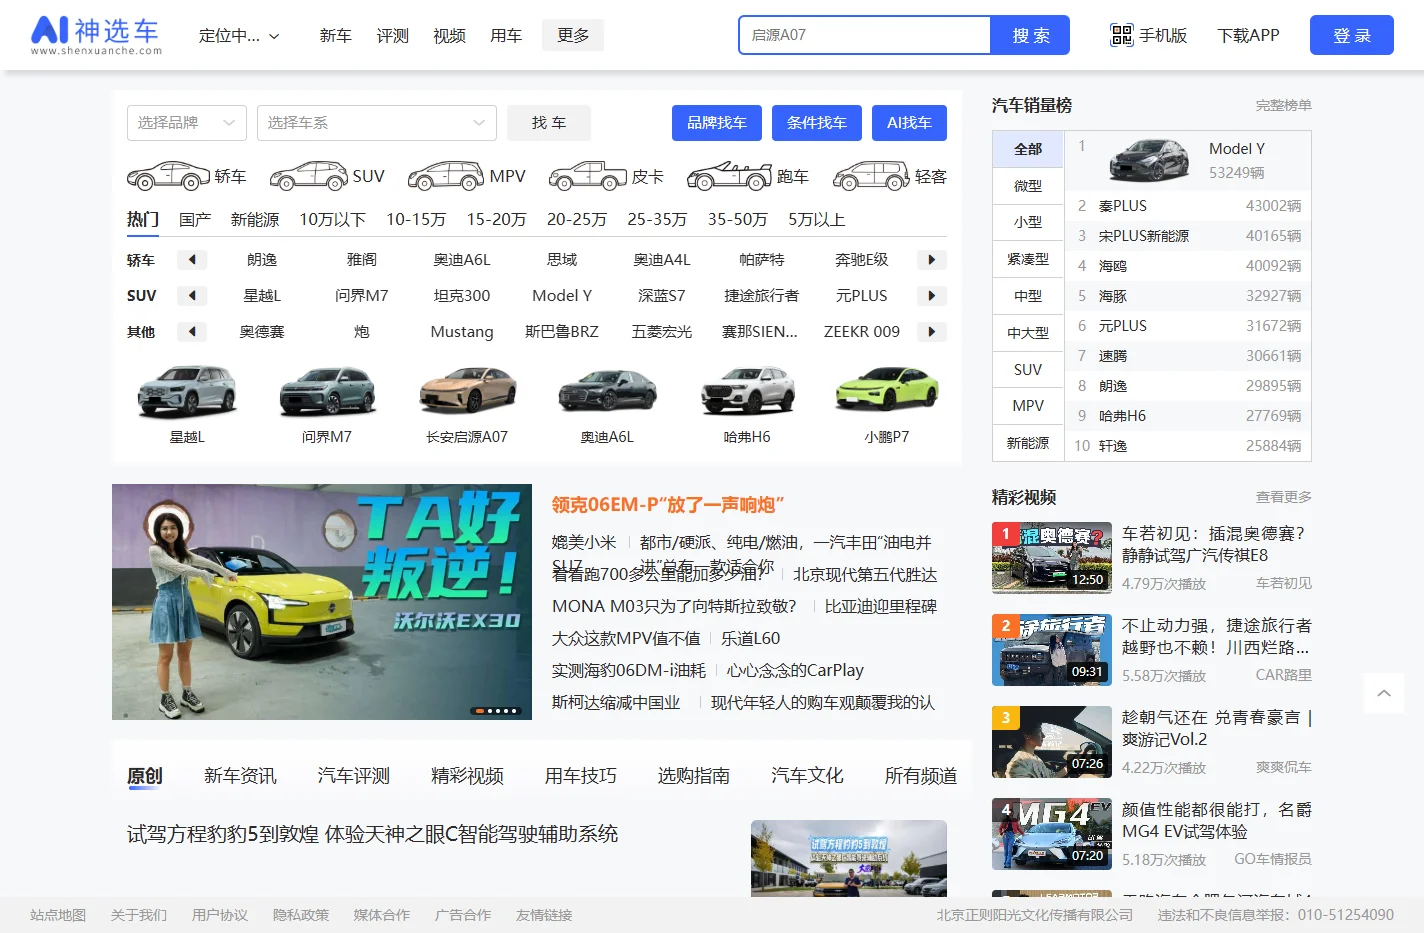Switch to the 选购指南 content tab
This screenshot has height=933, width=1424.
pos(694,776)
